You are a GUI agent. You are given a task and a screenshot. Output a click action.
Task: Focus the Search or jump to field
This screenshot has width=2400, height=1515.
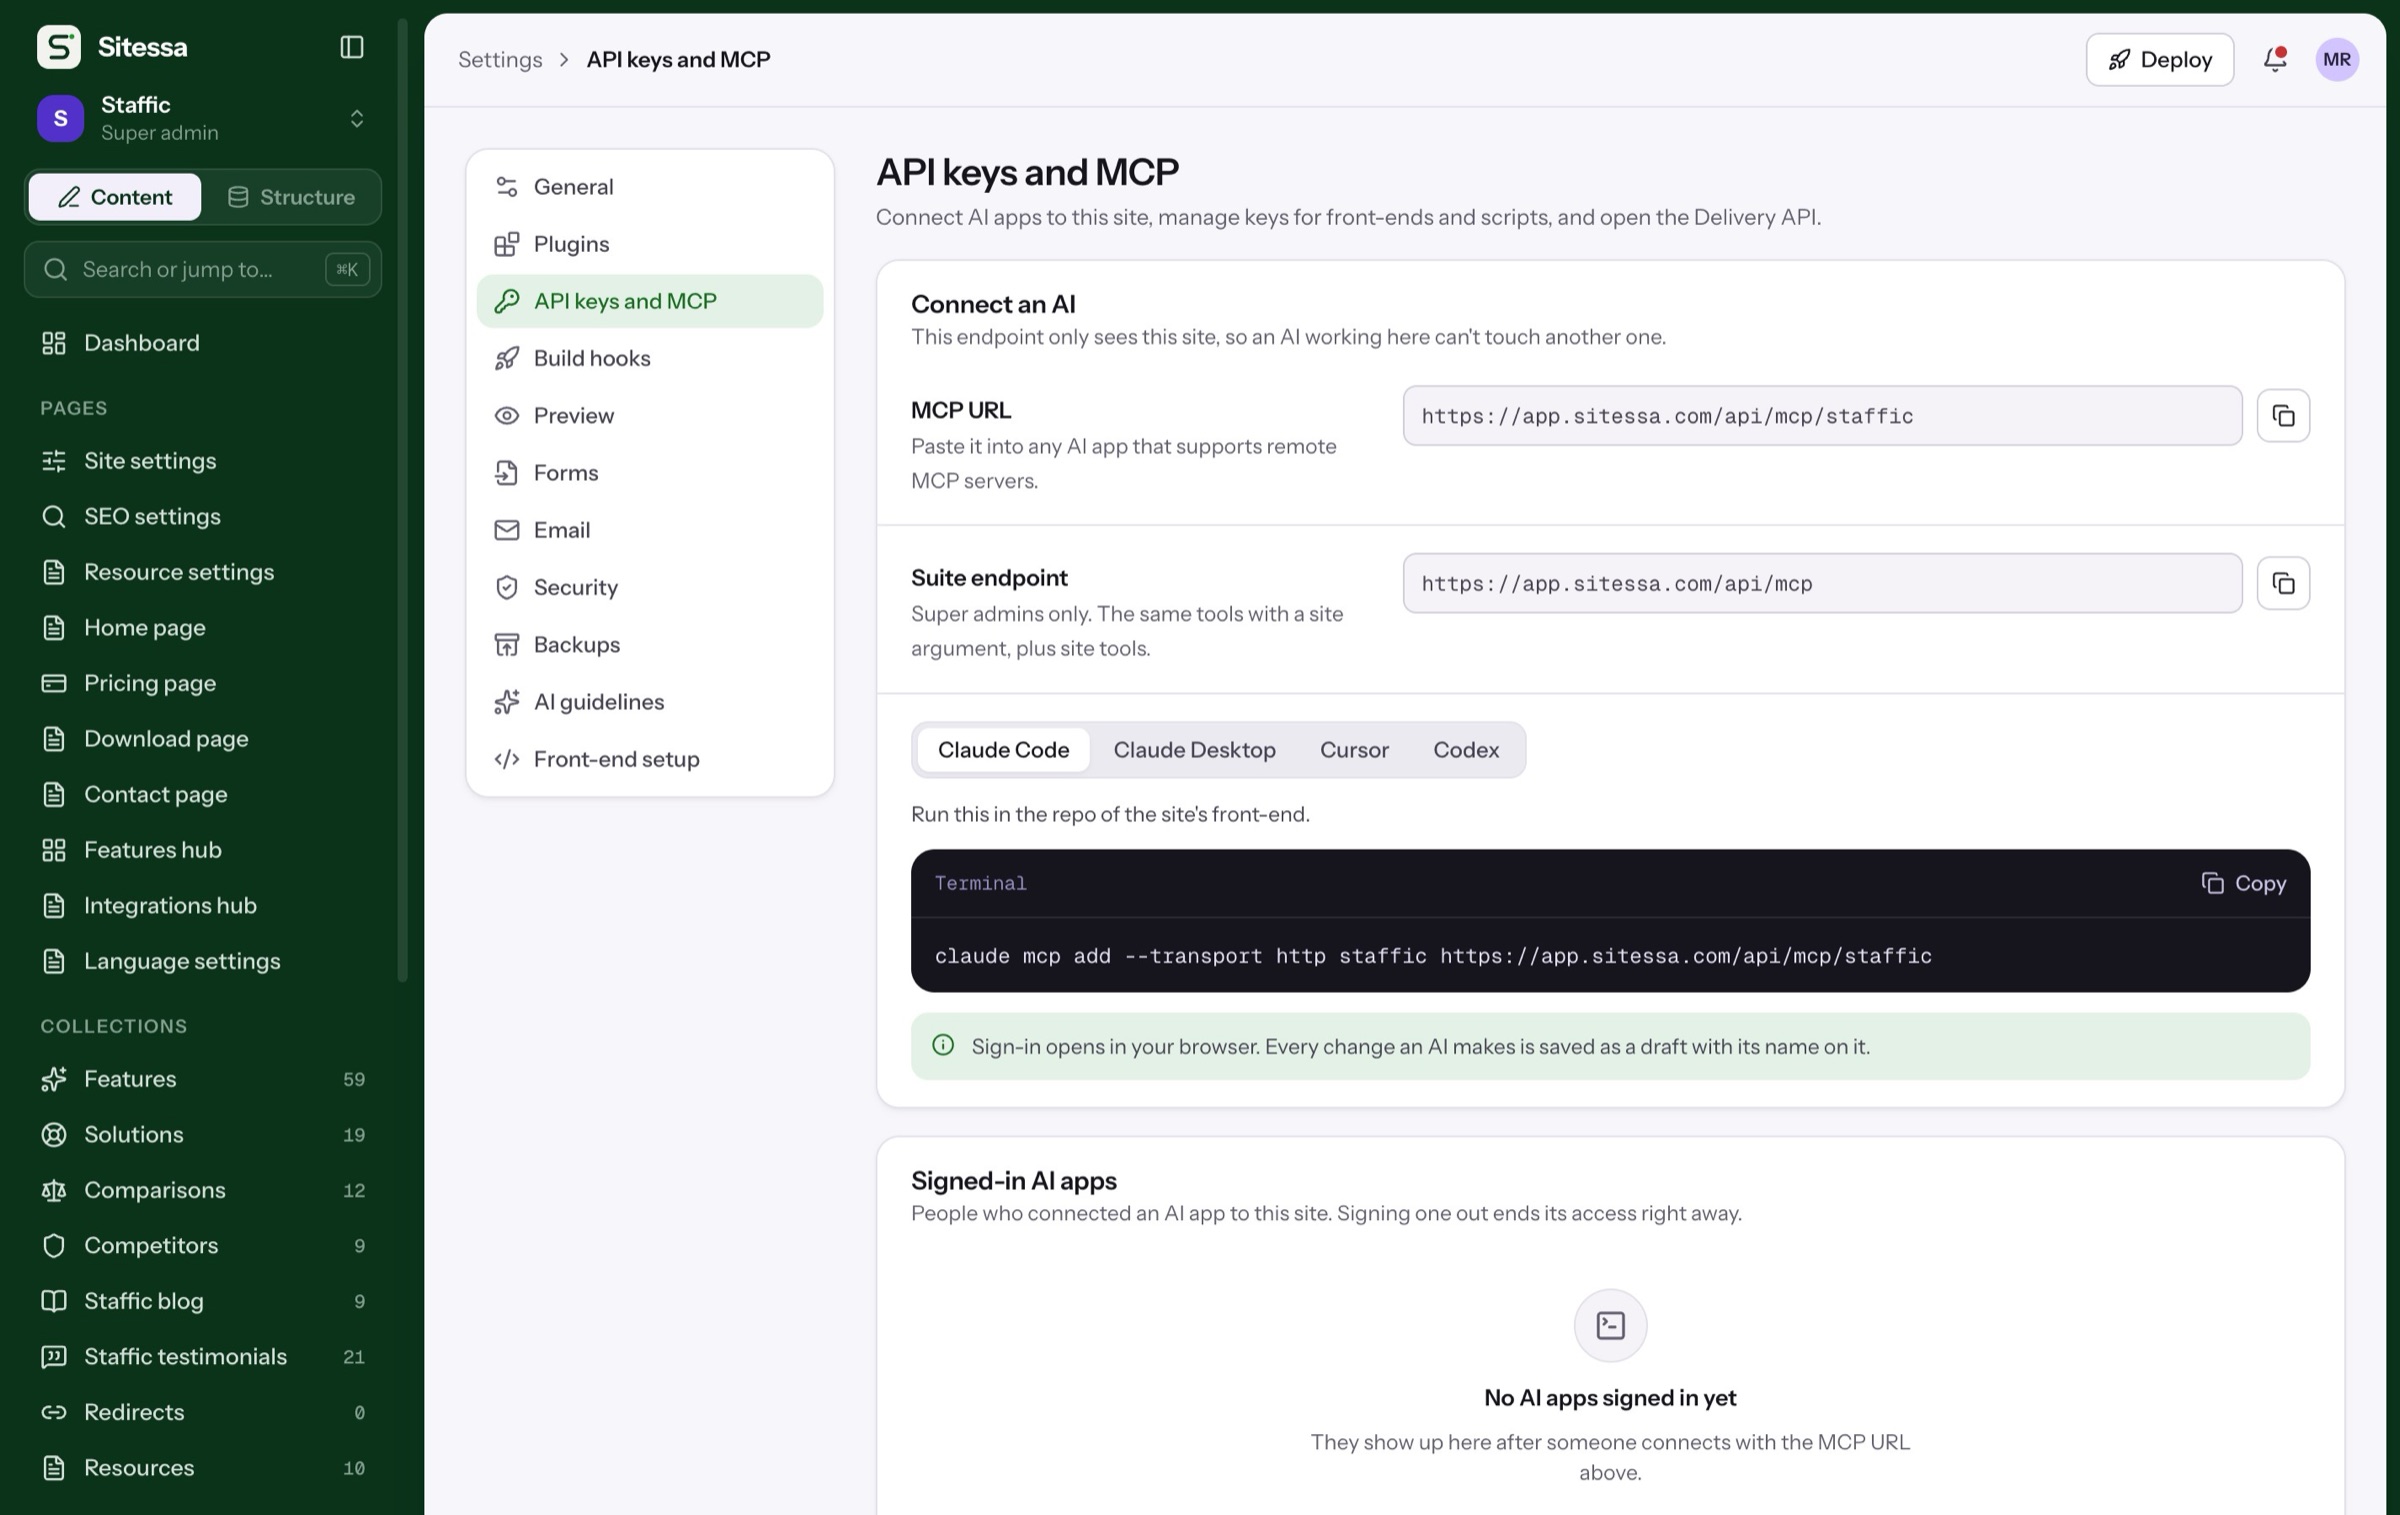203,269
